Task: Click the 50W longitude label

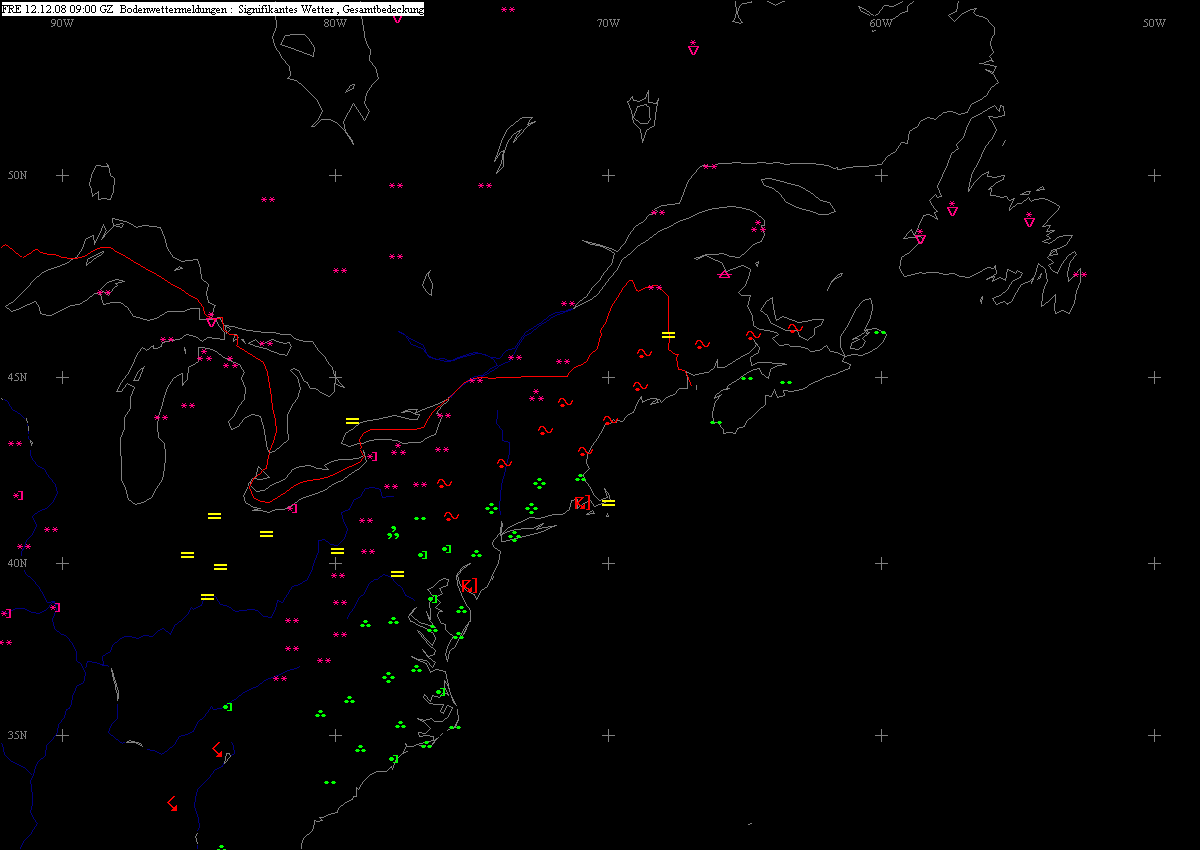Action: pyautogui.click(x=1154, y=23)
